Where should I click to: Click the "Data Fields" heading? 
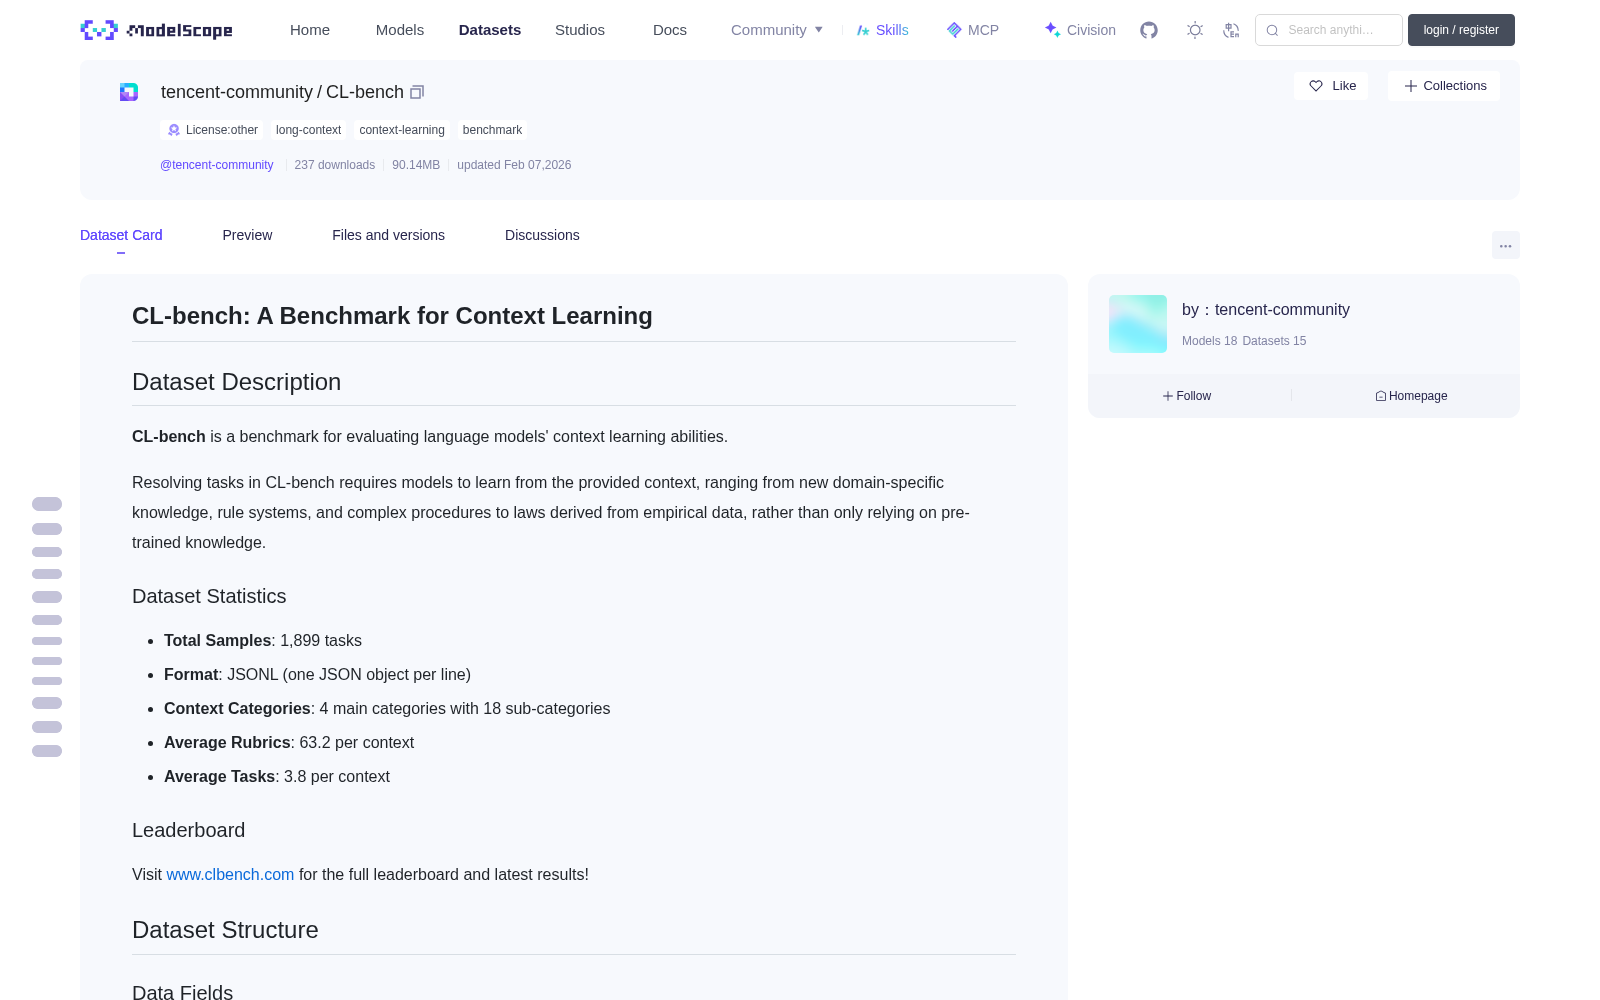[182, 992]
